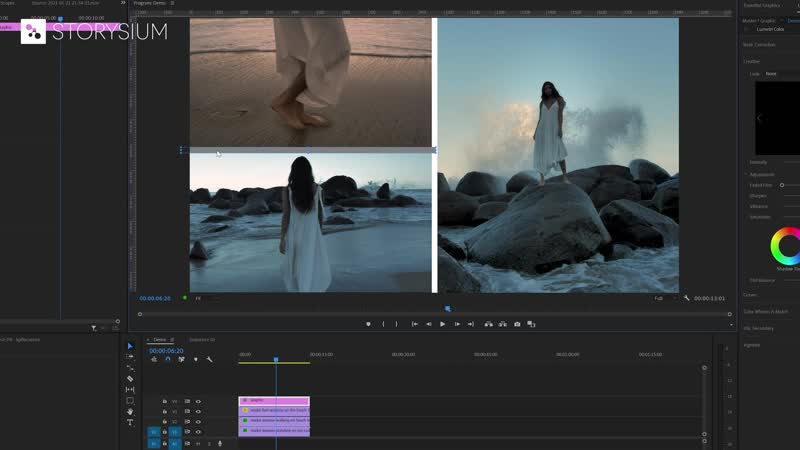Toggle V1 track target button
Viewport: 800px width, 450px height.
coord(174,432)
